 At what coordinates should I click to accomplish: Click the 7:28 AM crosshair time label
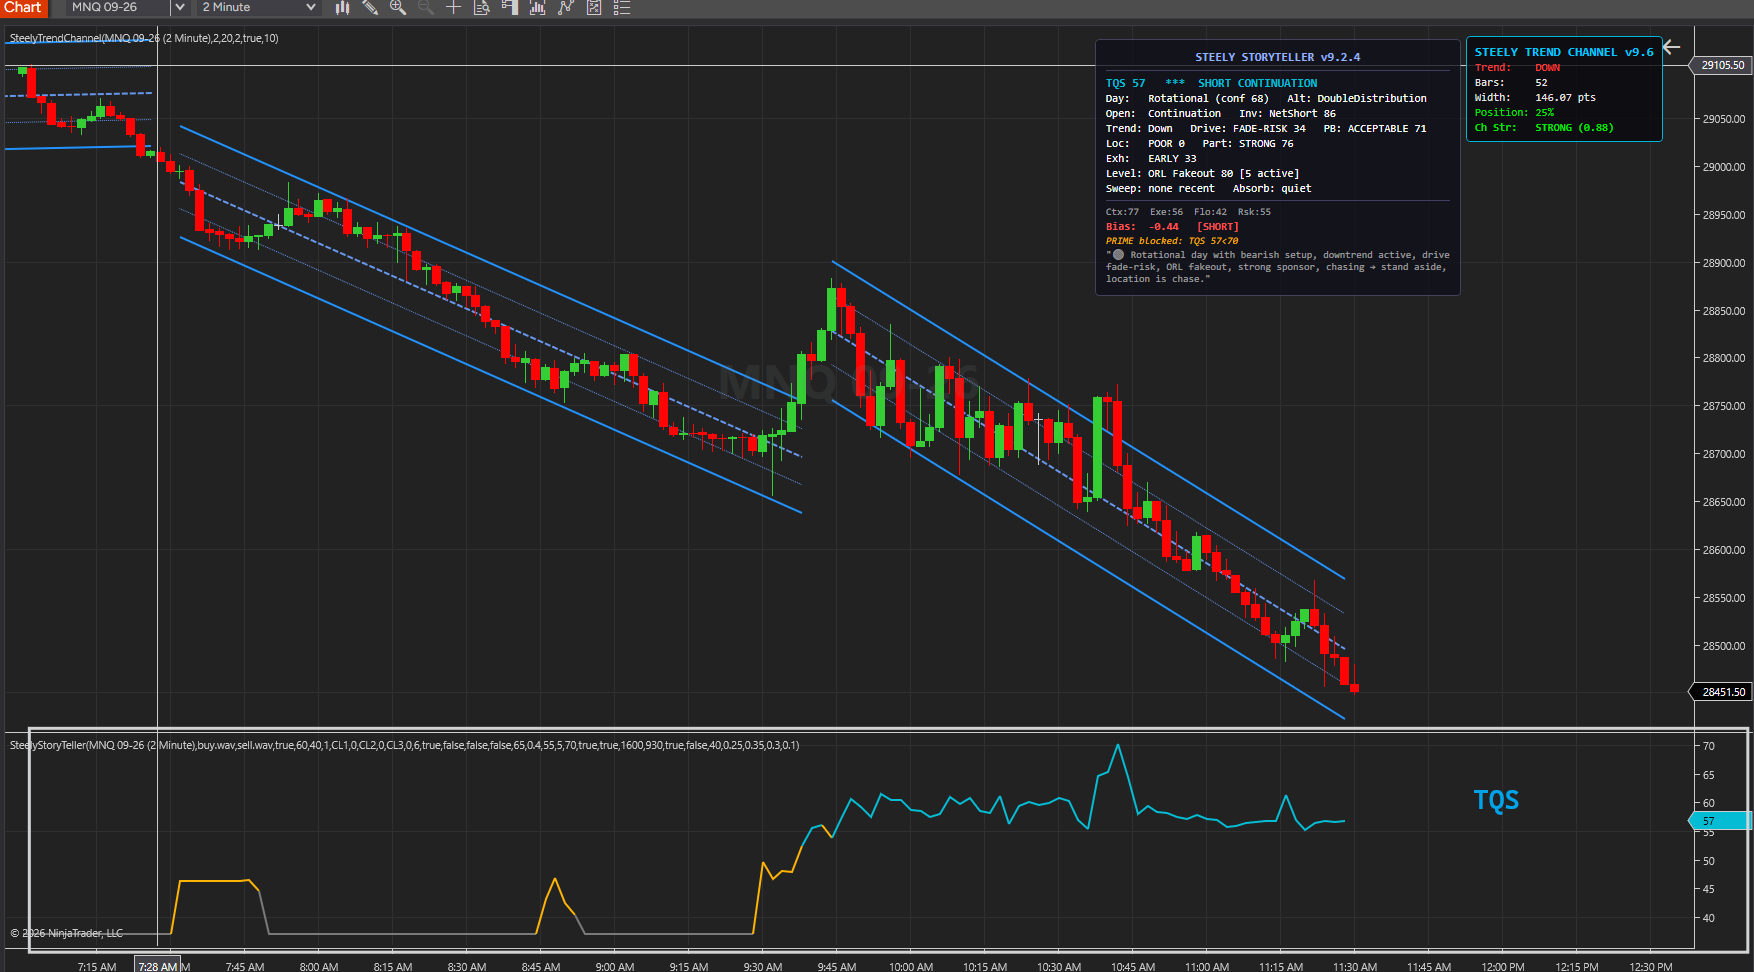pos(158,966)
